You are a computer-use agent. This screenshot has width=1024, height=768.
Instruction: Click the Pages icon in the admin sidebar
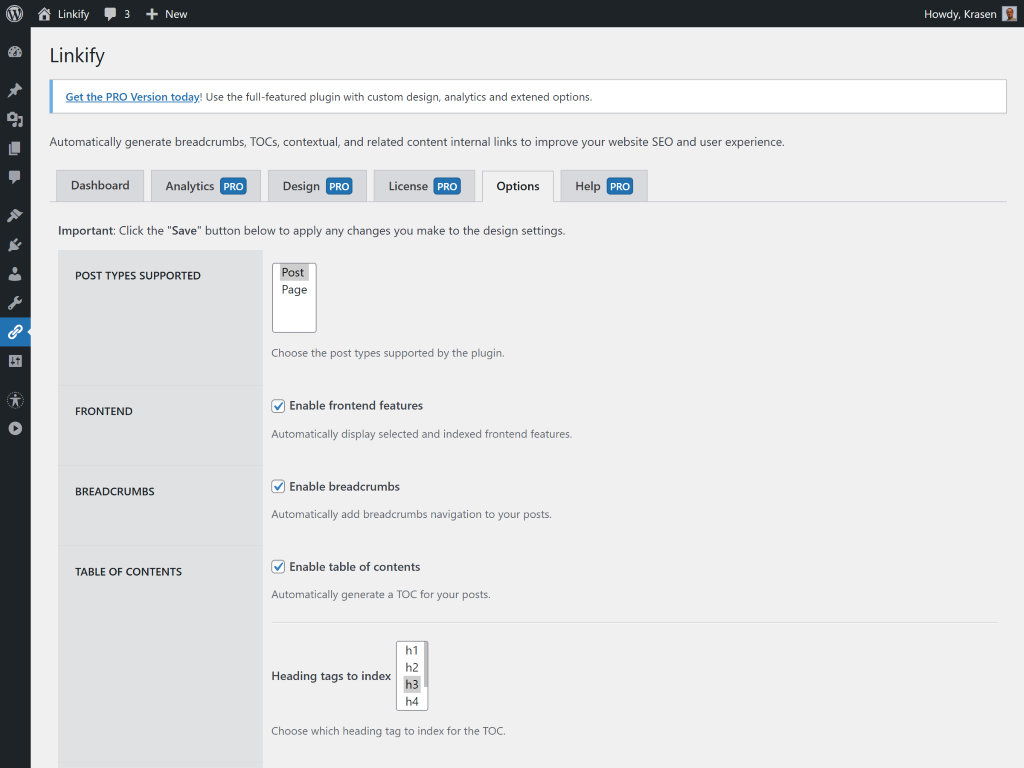[15, 146]
